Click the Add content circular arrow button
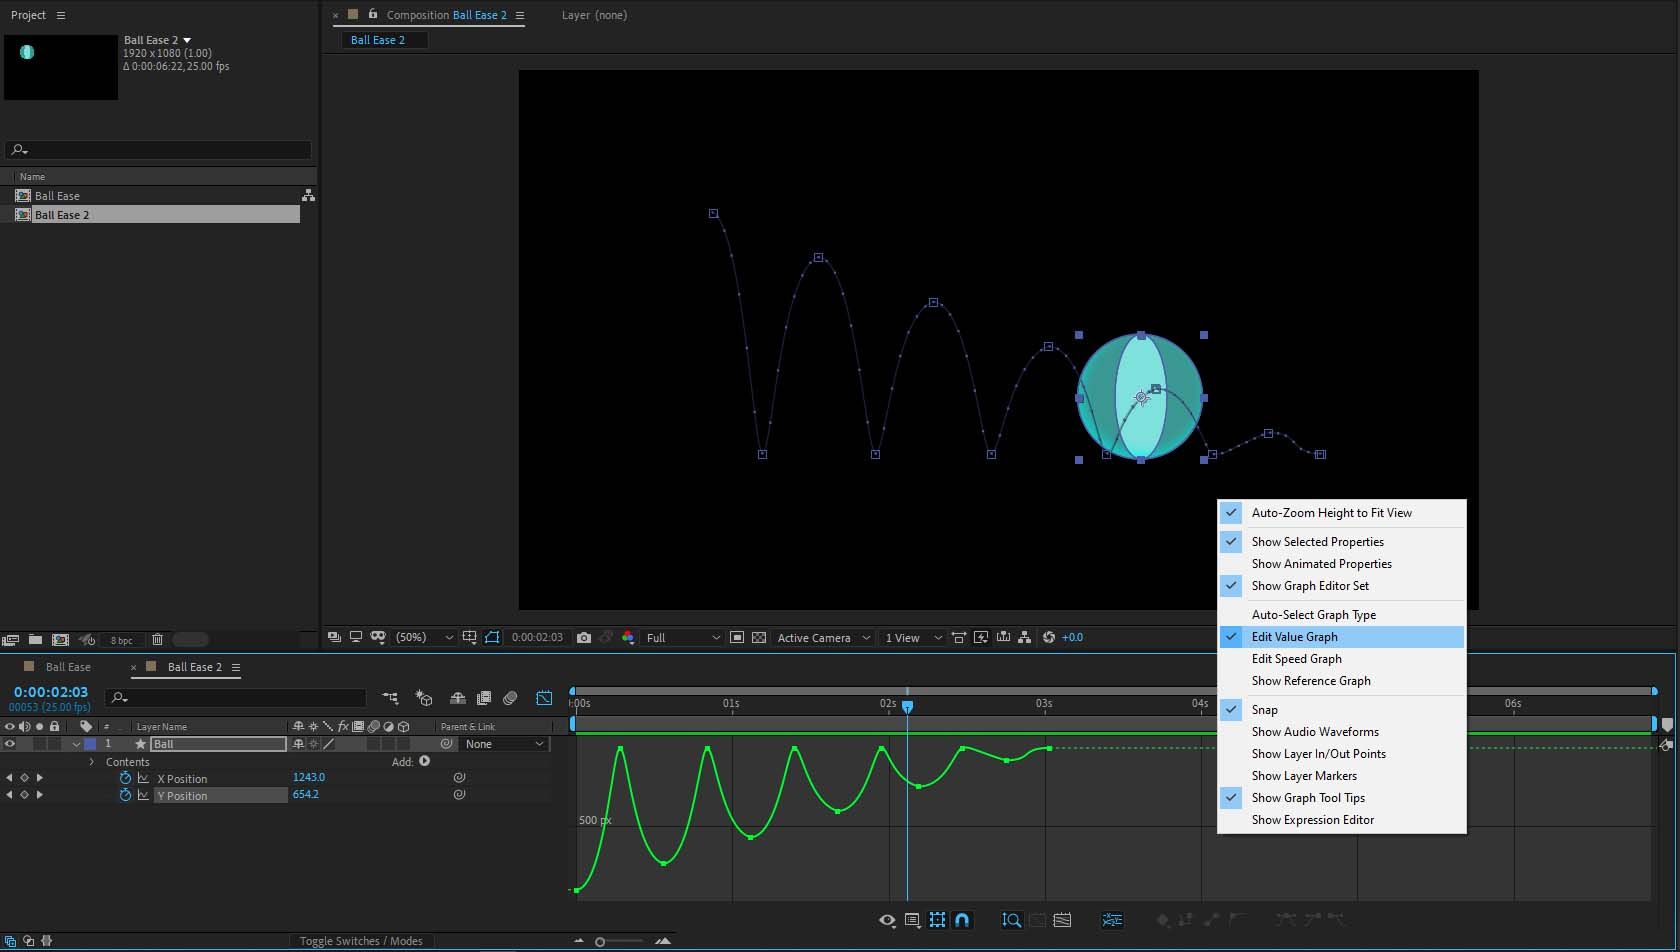 (425, 761)
